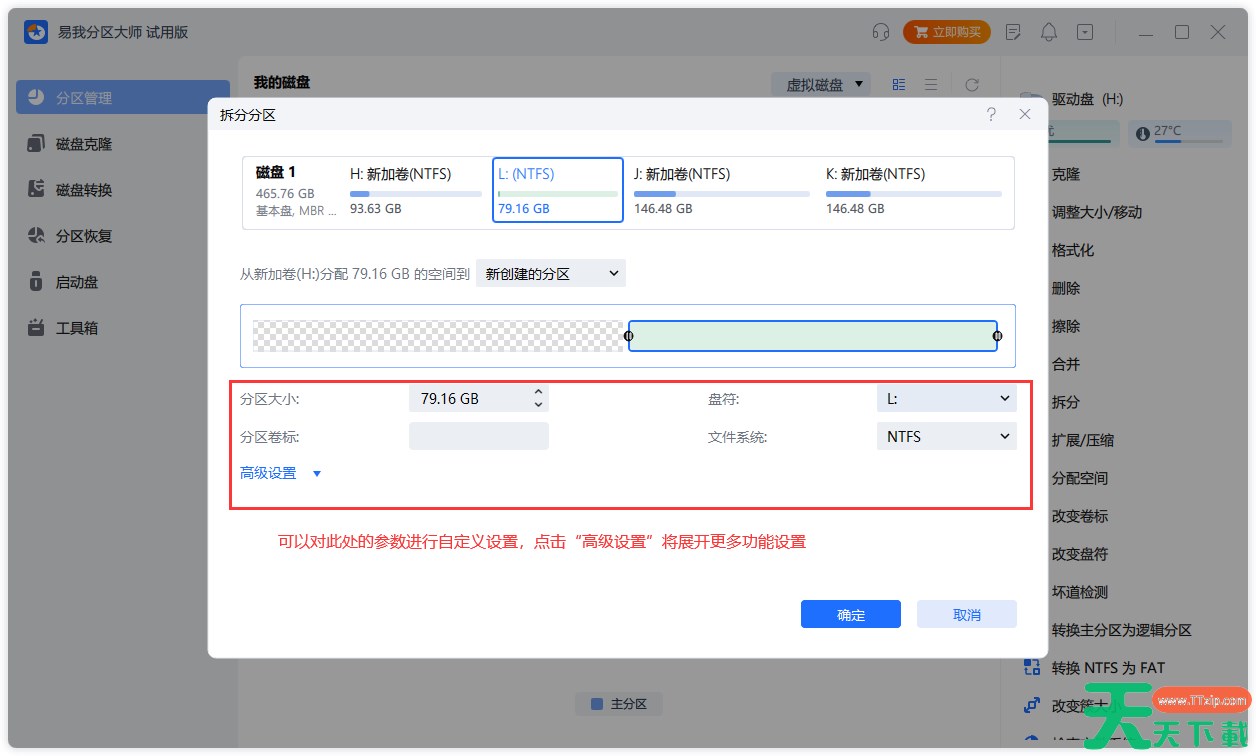Switch to the detailed grid view icon
Image resolution: width=1256 pixels, height=756 pixels.
point(898,85)
